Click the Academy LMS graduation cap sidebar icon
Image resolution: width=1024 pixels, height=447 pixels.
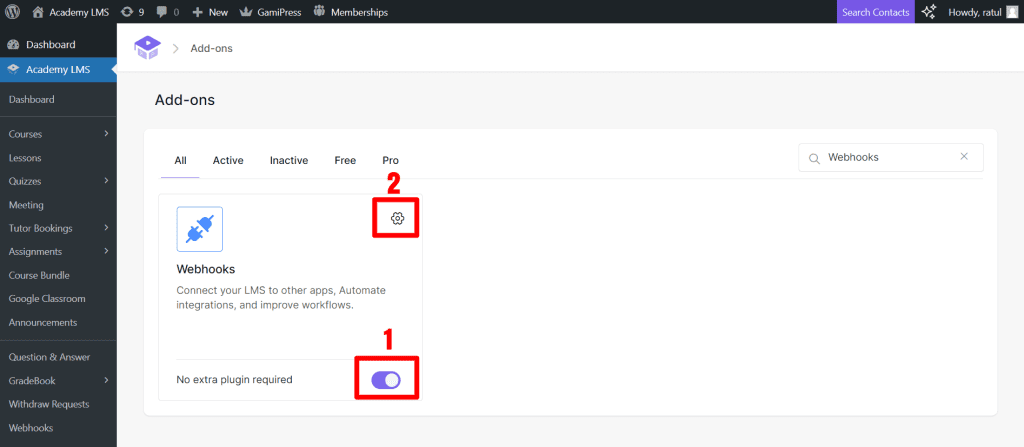pos(12,69)
